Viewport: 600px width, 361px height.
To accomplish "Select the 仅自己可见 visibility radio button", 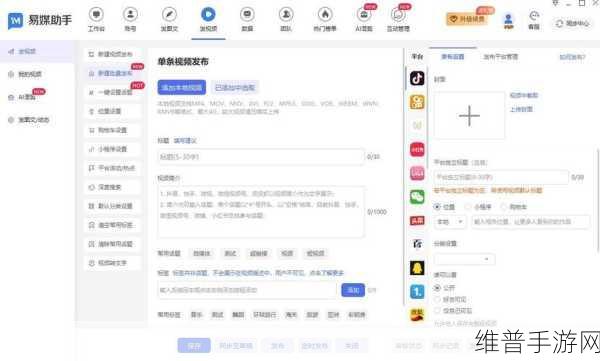I will pos(437,310).
